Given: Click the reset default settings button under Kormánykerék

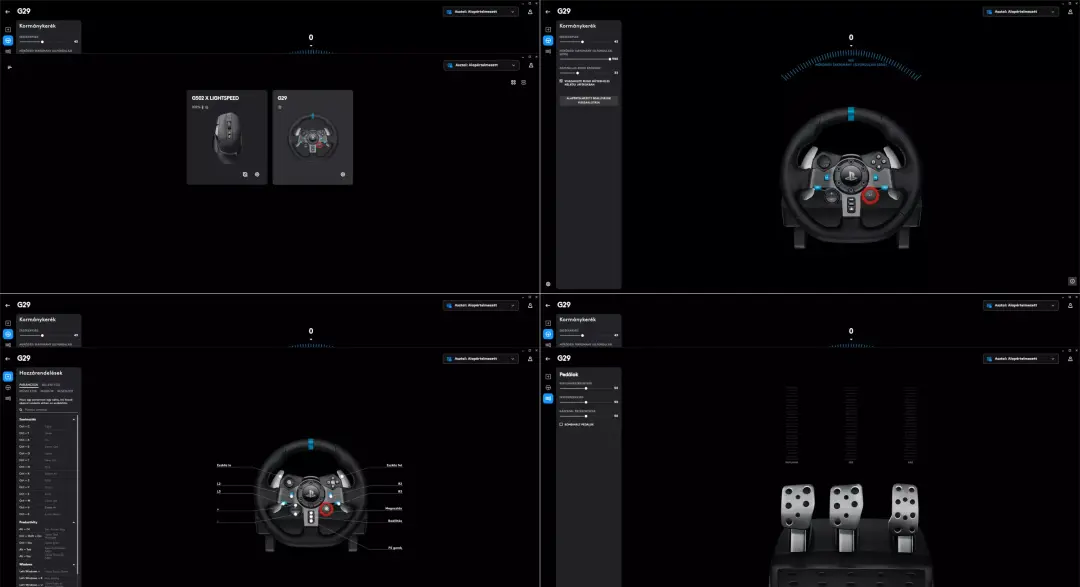Looking at the screenshot, I should 589,100.
